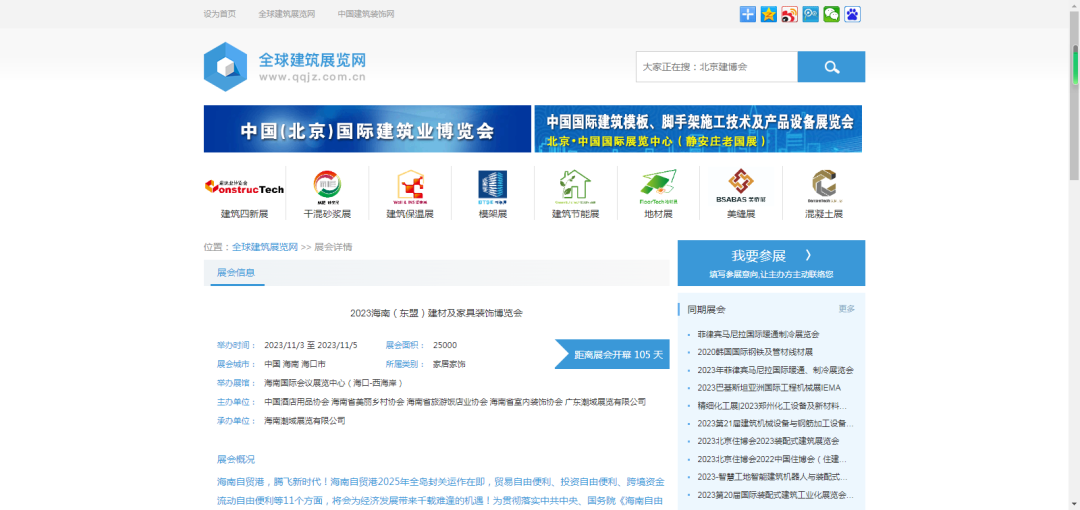The image size is (1080, 510).
Task: Open the 模架展 logo
Action: point(492,187)
